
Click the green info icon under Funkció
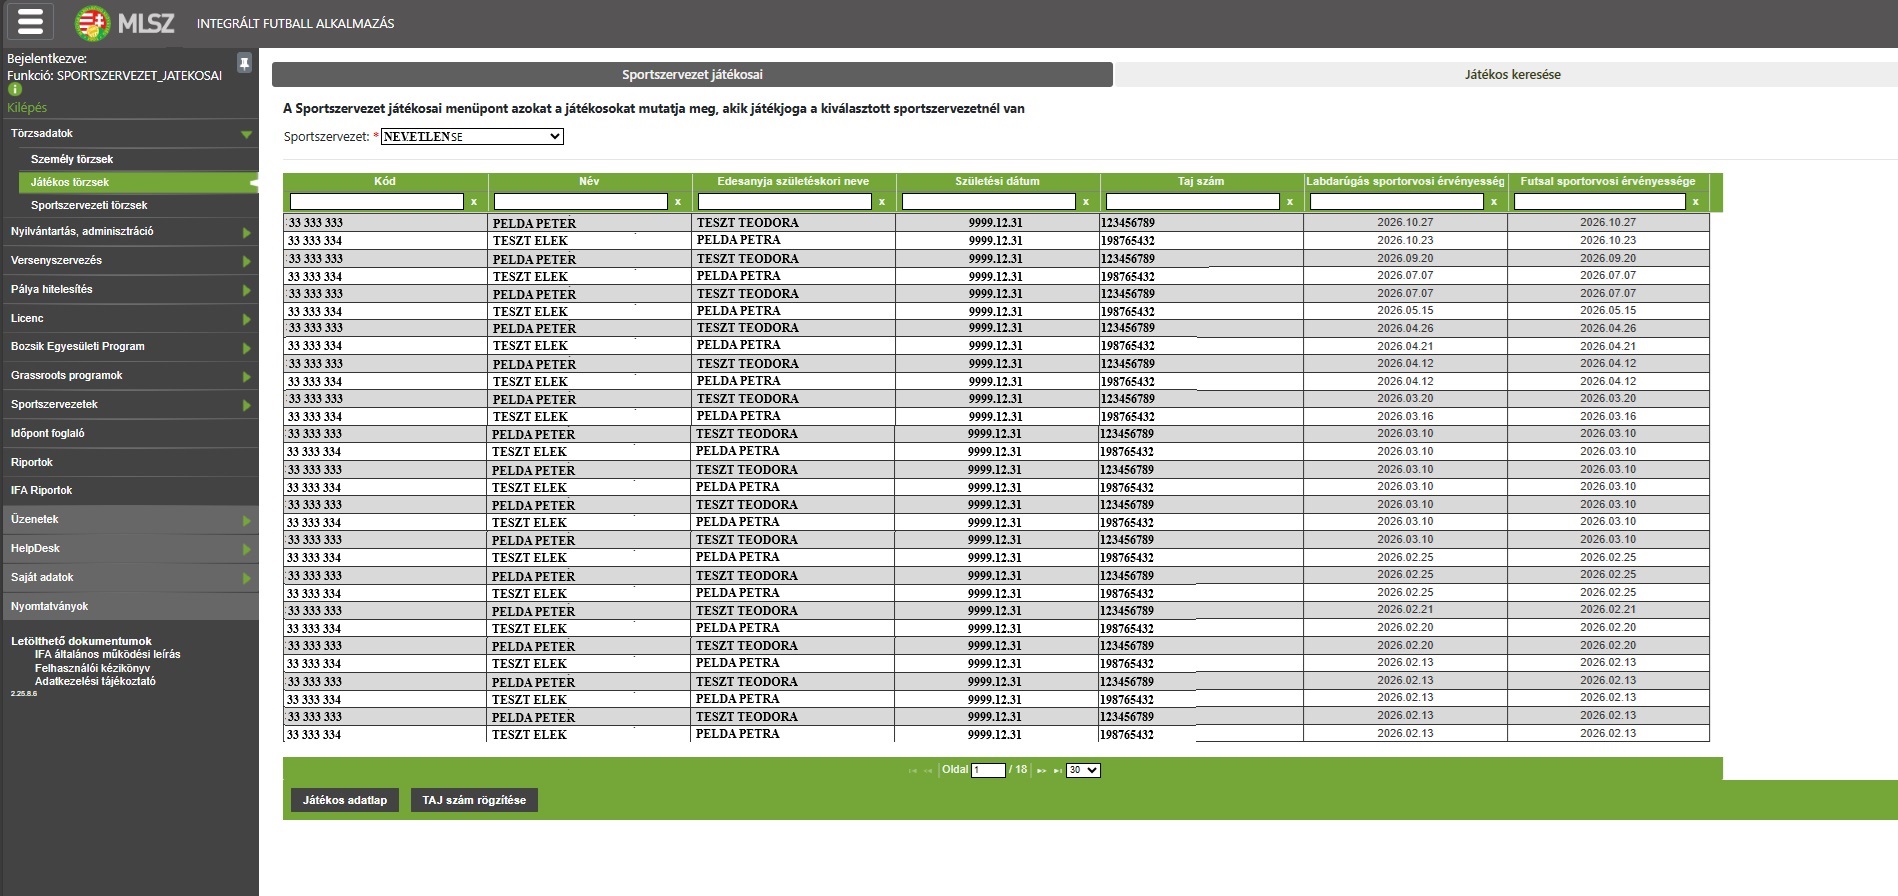coord(15,89)
